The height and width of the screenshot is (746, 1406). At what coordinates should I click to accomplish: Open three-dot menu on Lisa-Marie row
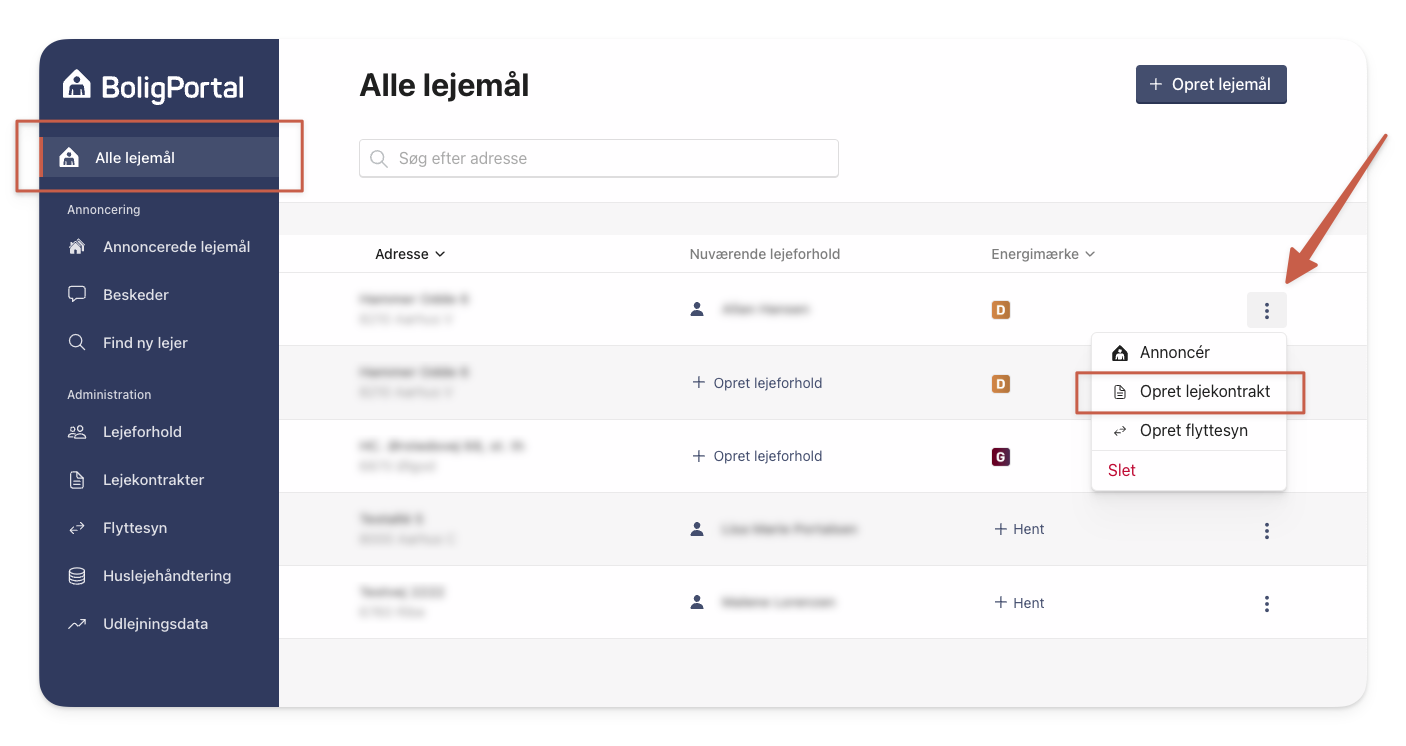(x=1266, y=531)
